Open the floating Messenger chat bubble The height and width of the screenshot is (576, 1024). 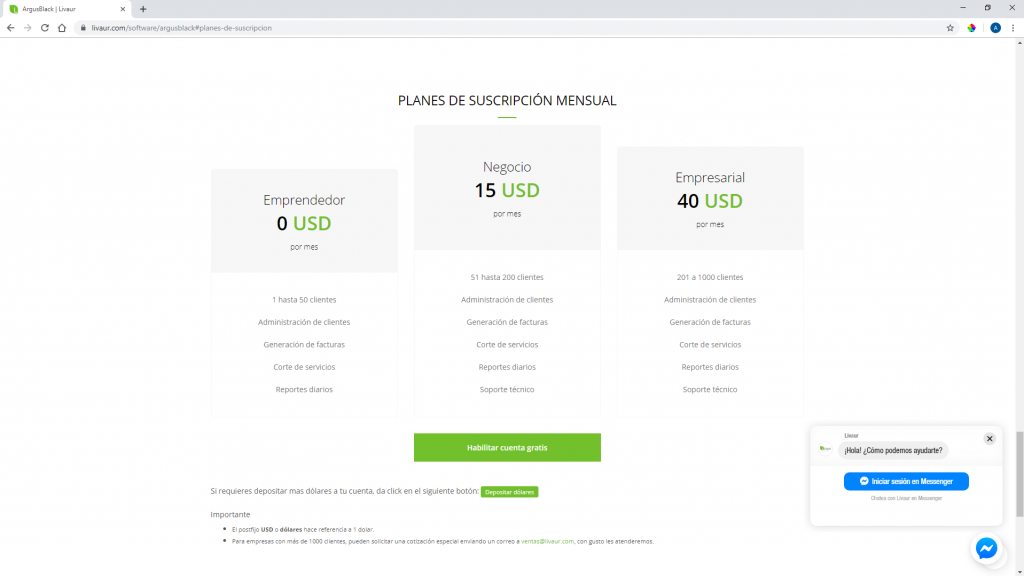(986, 548)
